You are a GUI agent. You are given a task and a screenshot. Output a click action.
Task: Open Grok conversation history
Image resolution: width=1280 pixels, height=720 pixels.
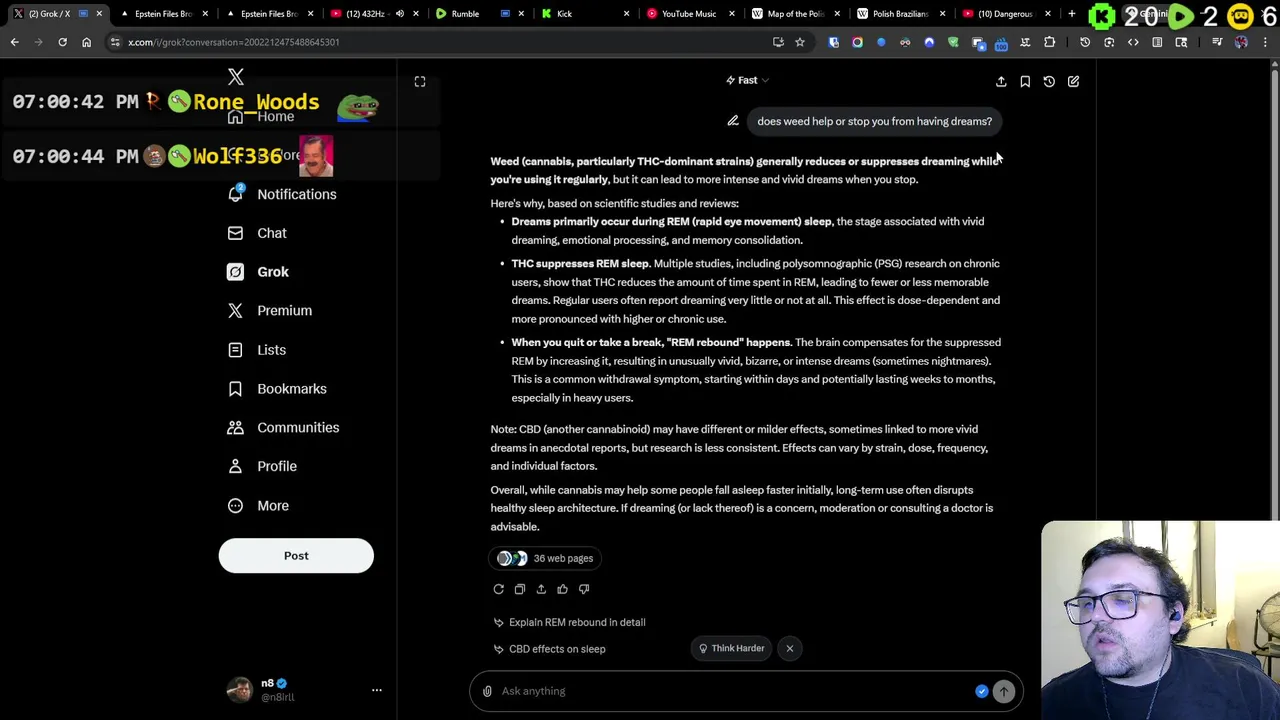coord(1049,81)
